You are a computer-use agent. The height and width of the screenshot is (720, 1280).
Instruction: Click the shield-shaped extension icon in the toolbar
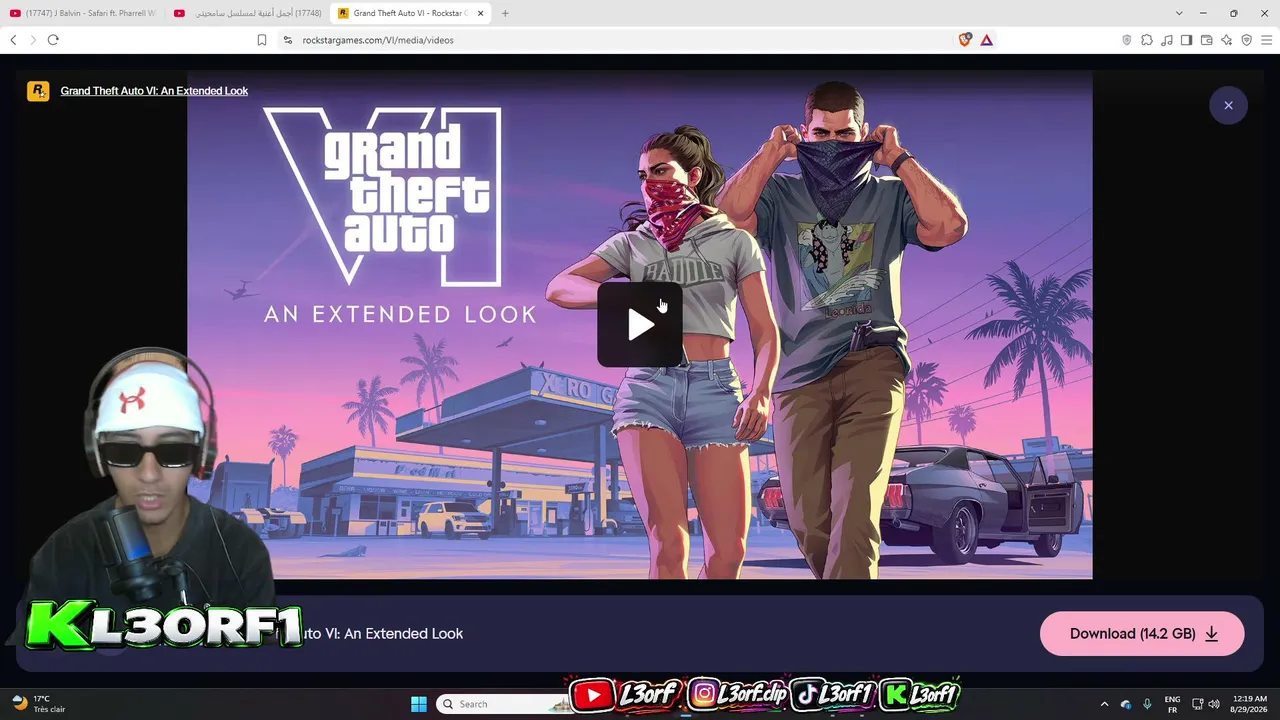pyautogui.click(x=1127, y=40)
